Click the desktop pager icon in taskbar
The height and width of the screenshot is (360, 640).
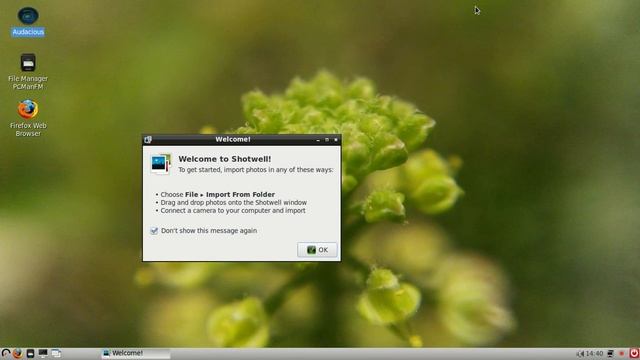tap(56, 353)
